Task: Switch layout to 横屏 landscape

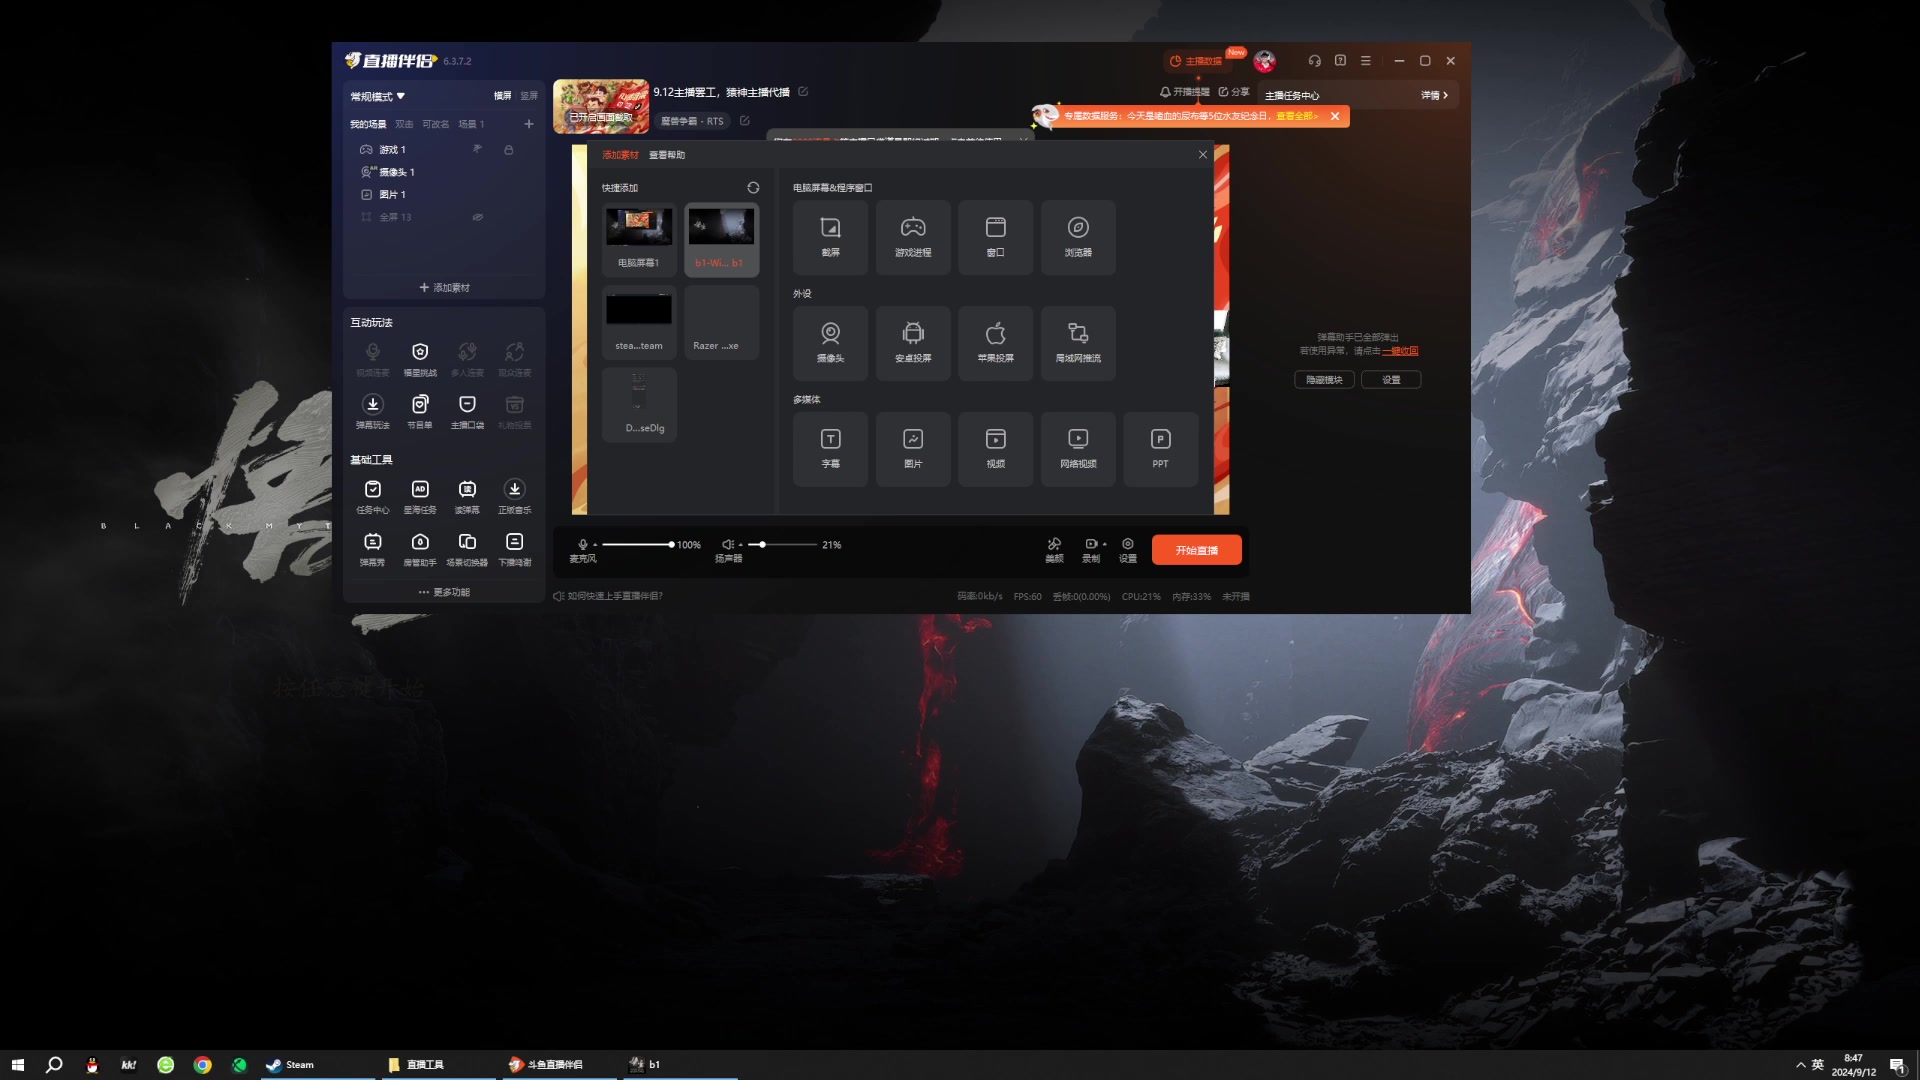Action: pos(502,96)
